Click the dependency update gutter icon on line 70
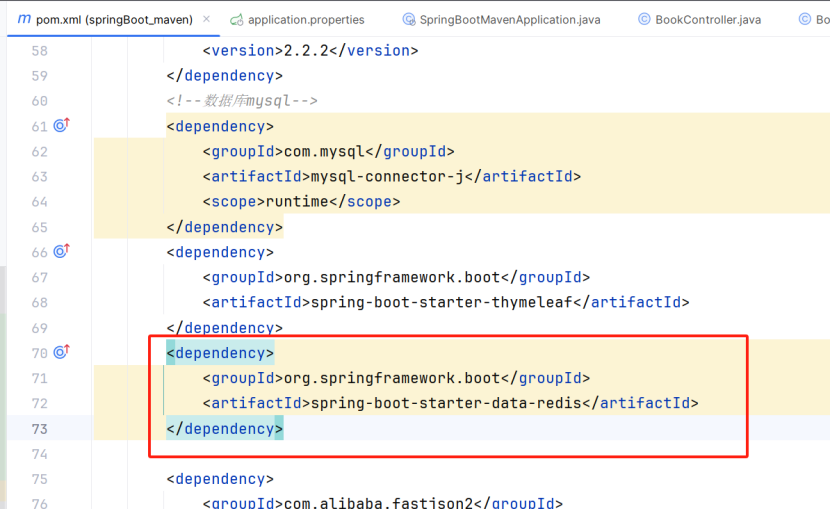Image resolution: width=830 pixels, height=509 pixels. (61, 352)
